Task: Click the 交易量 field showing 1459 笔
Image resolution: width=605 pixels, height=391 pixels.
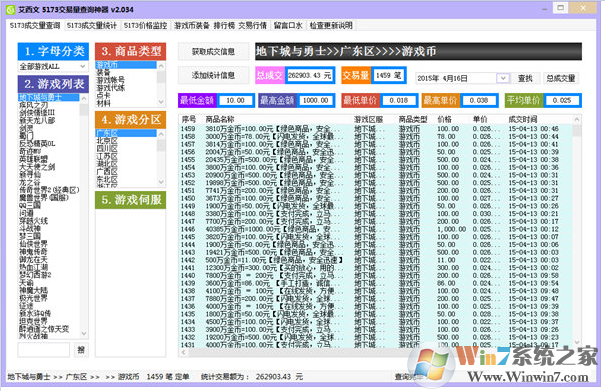Action: tap(389, 75)
